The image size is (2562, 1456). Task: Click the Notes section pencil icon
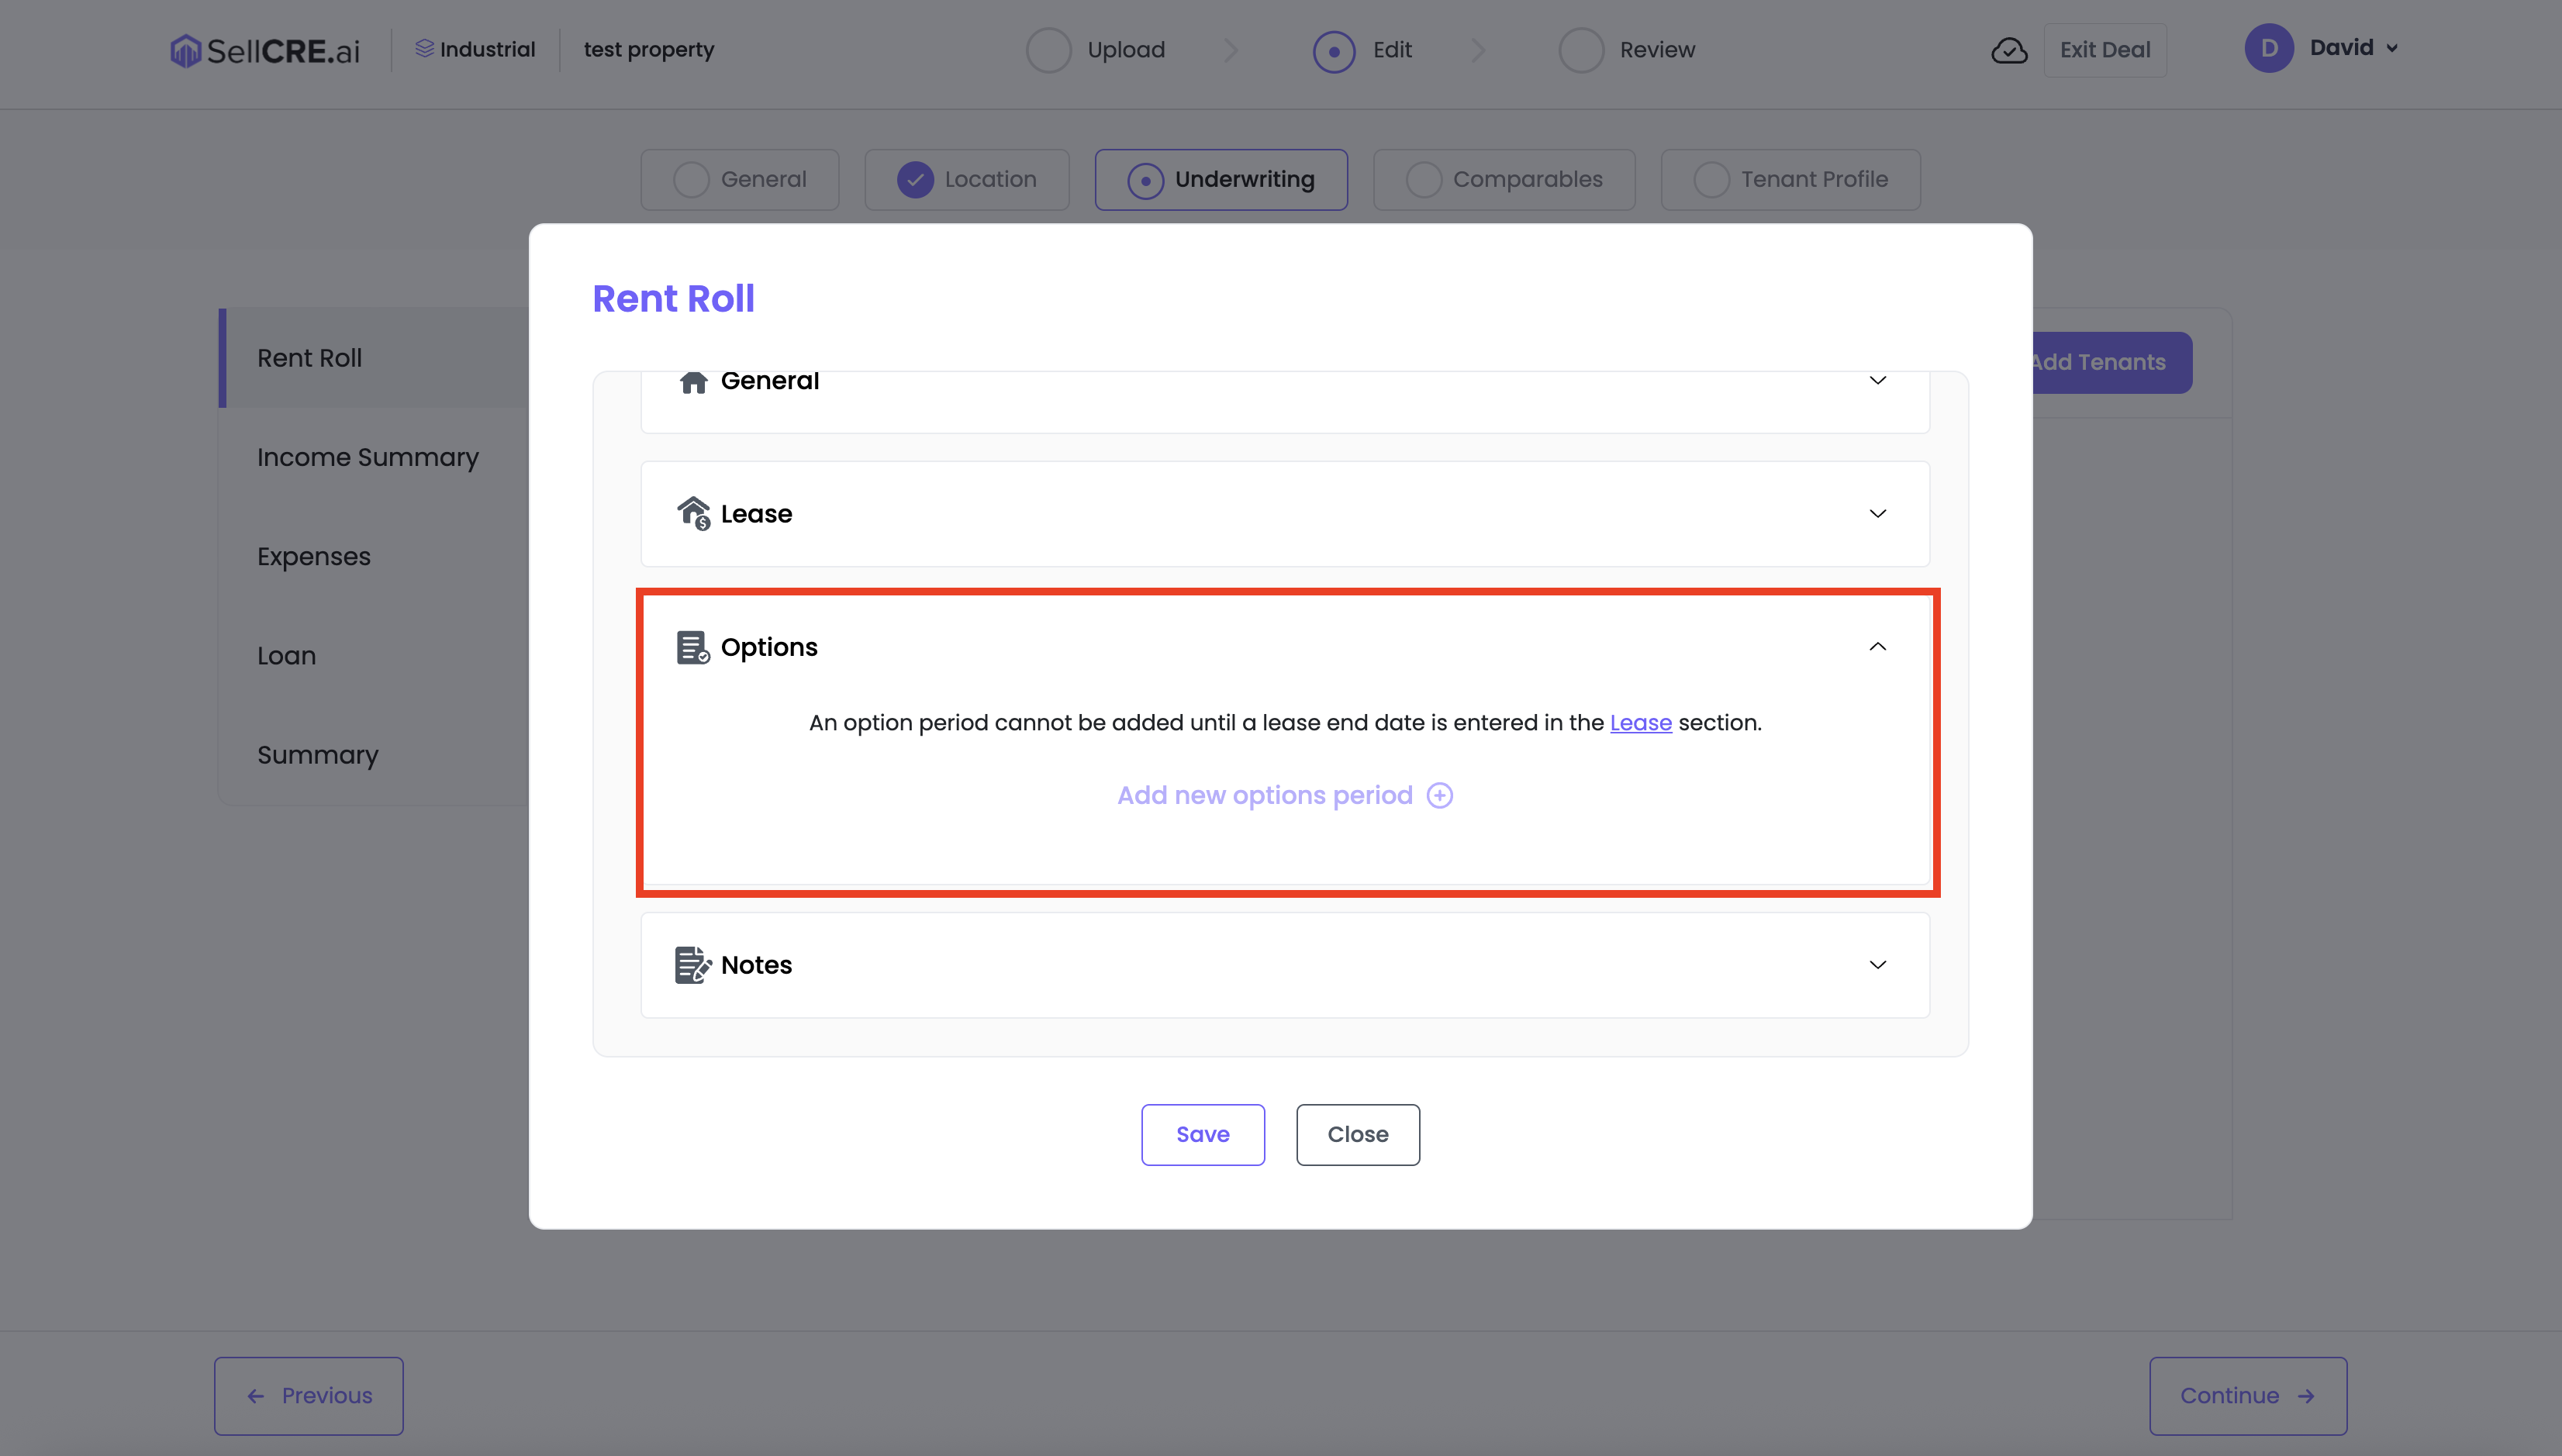(692, 965)
